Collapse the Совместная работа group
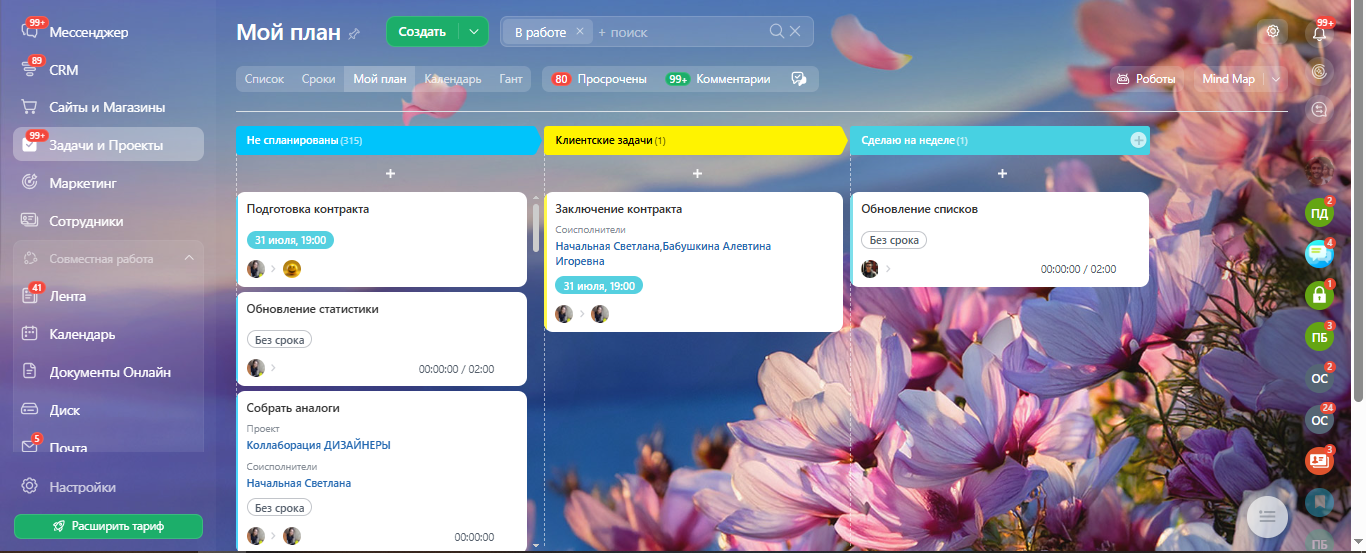Screen dimensions: 1366x553 click(x=189, y=259)
